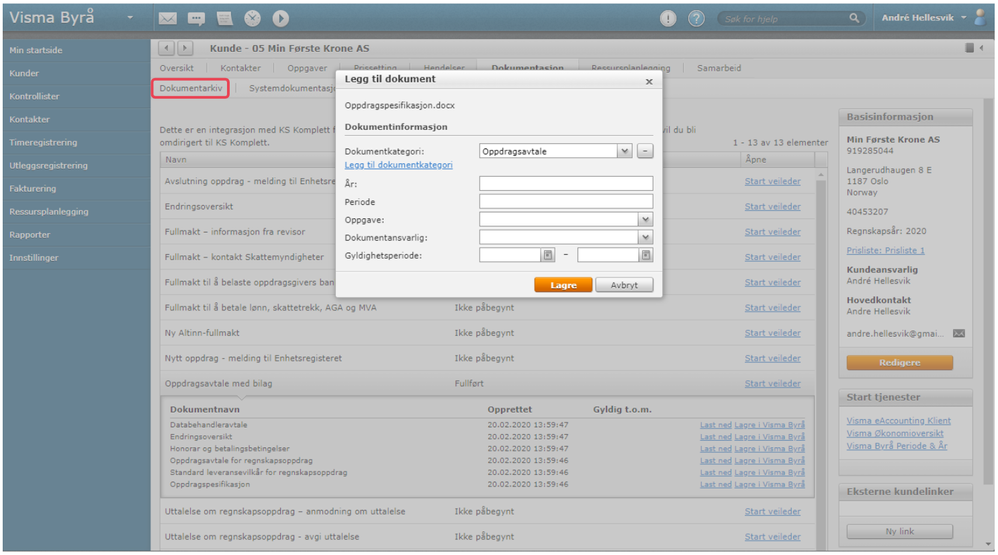Close the Legg til dokument dialog

click(649, 81)
